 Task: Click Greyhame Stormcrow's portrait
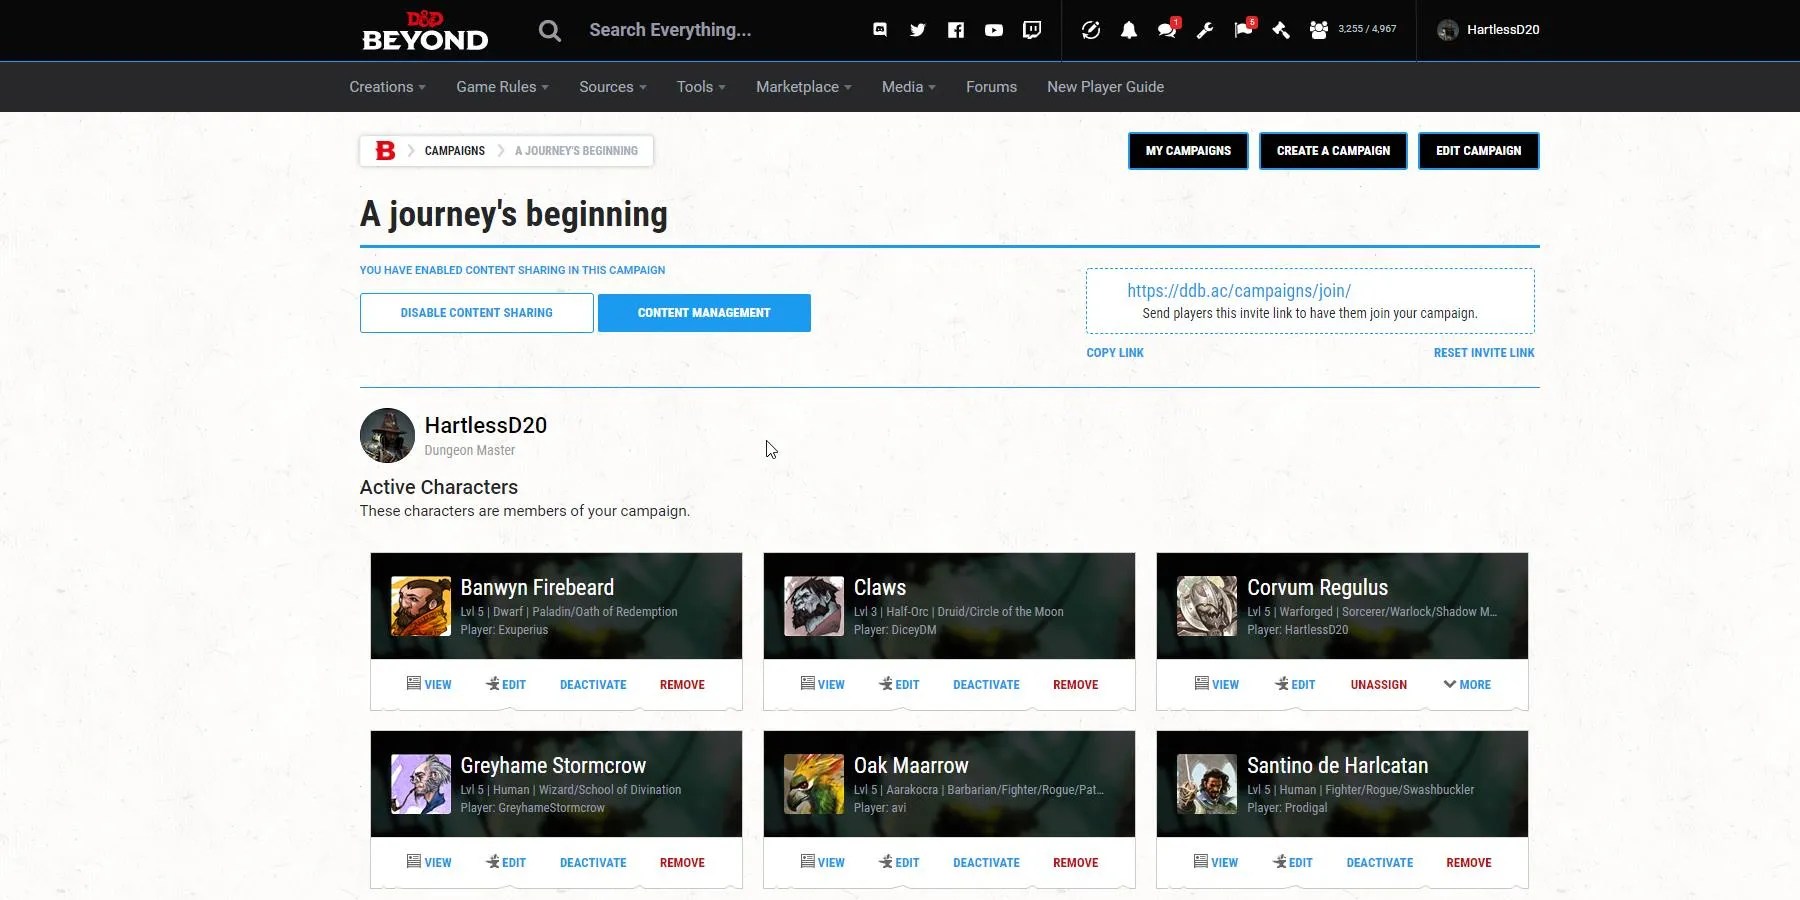point(421,784)
